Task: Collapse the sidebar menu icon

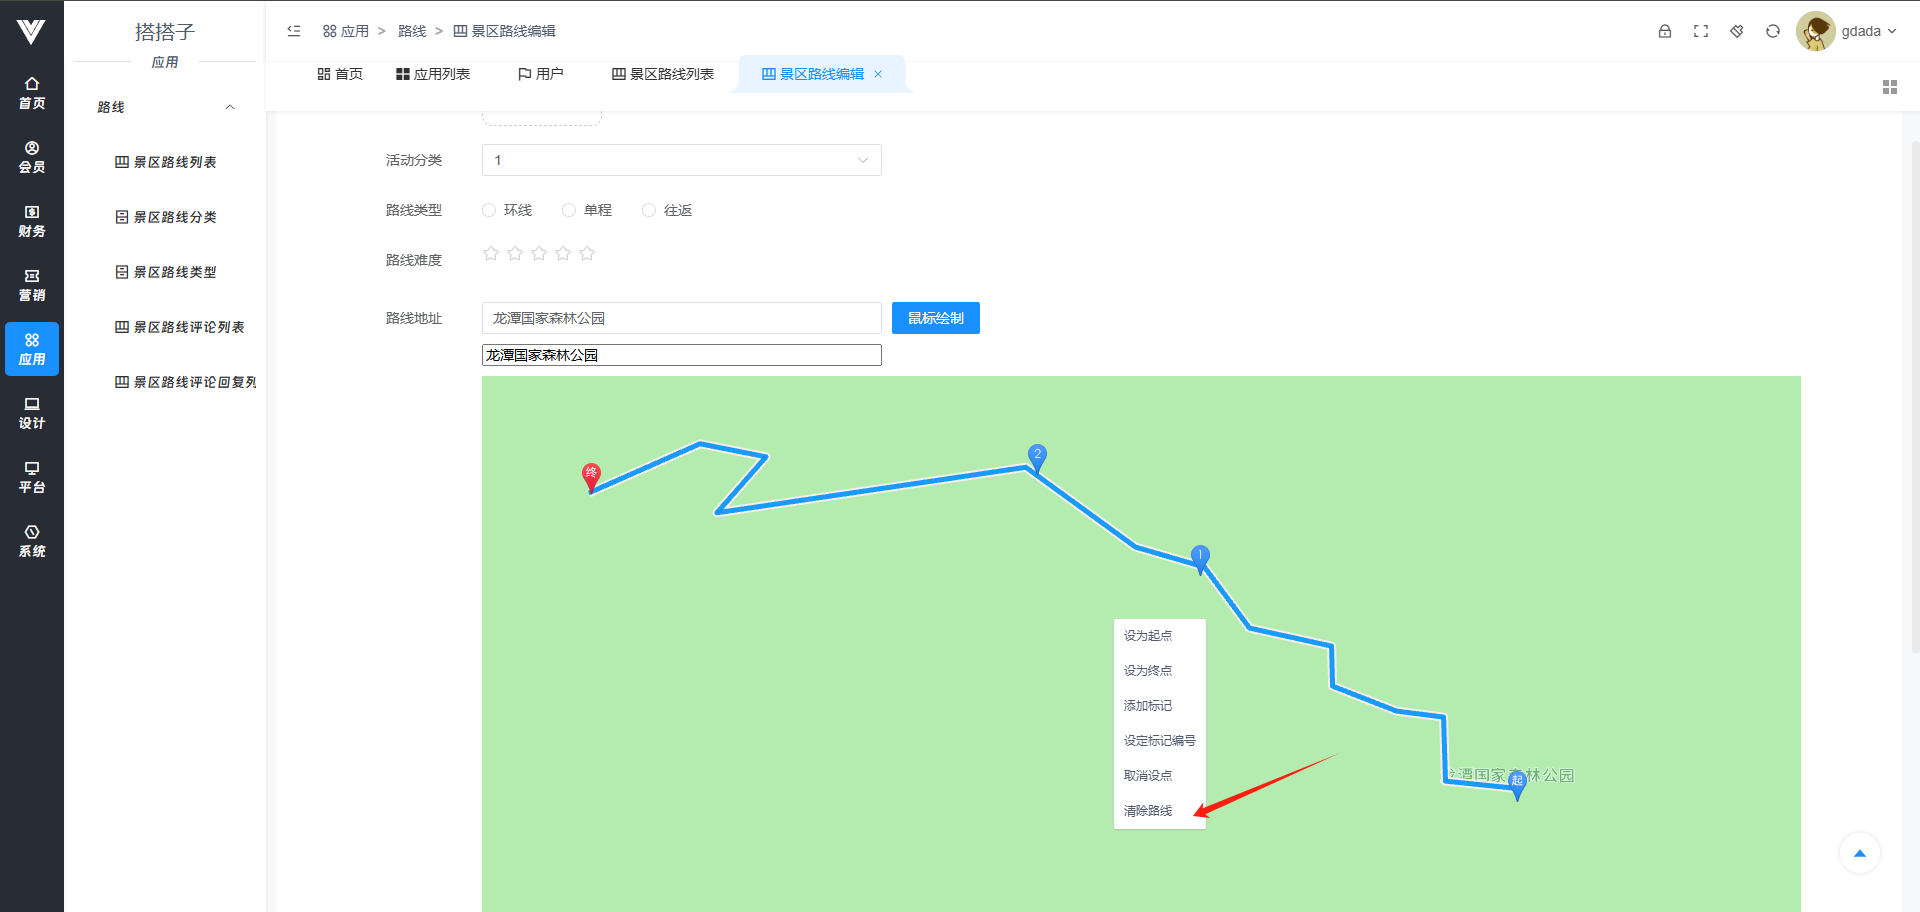Action: click(294, 31)
